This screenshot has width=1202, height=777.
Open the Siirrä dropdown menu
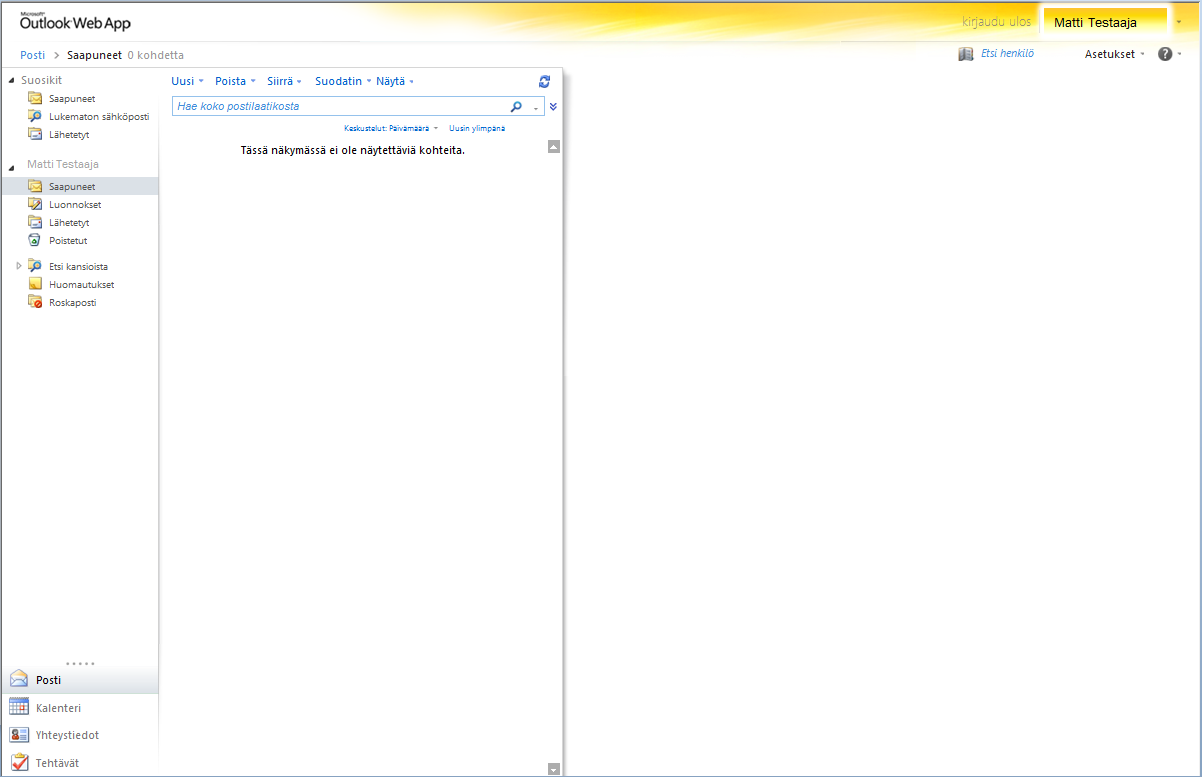tap(284, 81)
